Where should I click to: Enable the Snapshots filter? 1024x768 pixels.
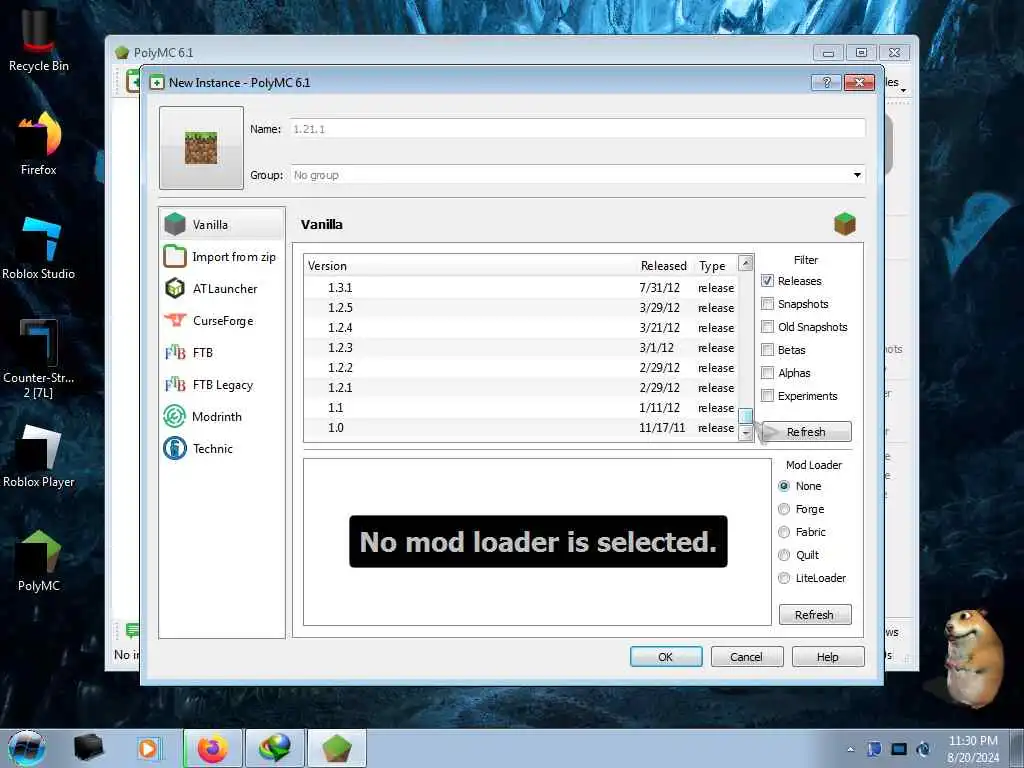pyautogui.click(x=767, y=304)
